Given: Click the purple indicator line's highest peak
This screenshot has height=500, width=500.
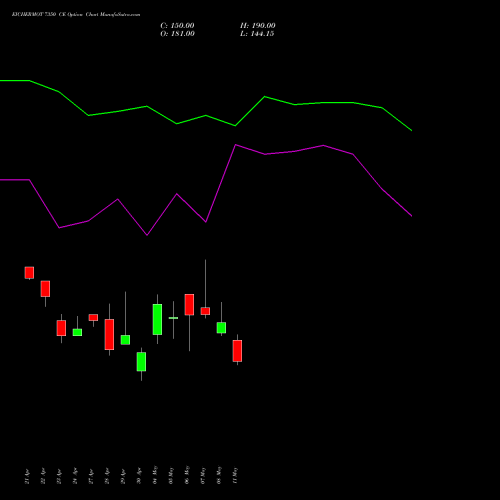Looking at the screenshot, I should (x=236, y=145).
